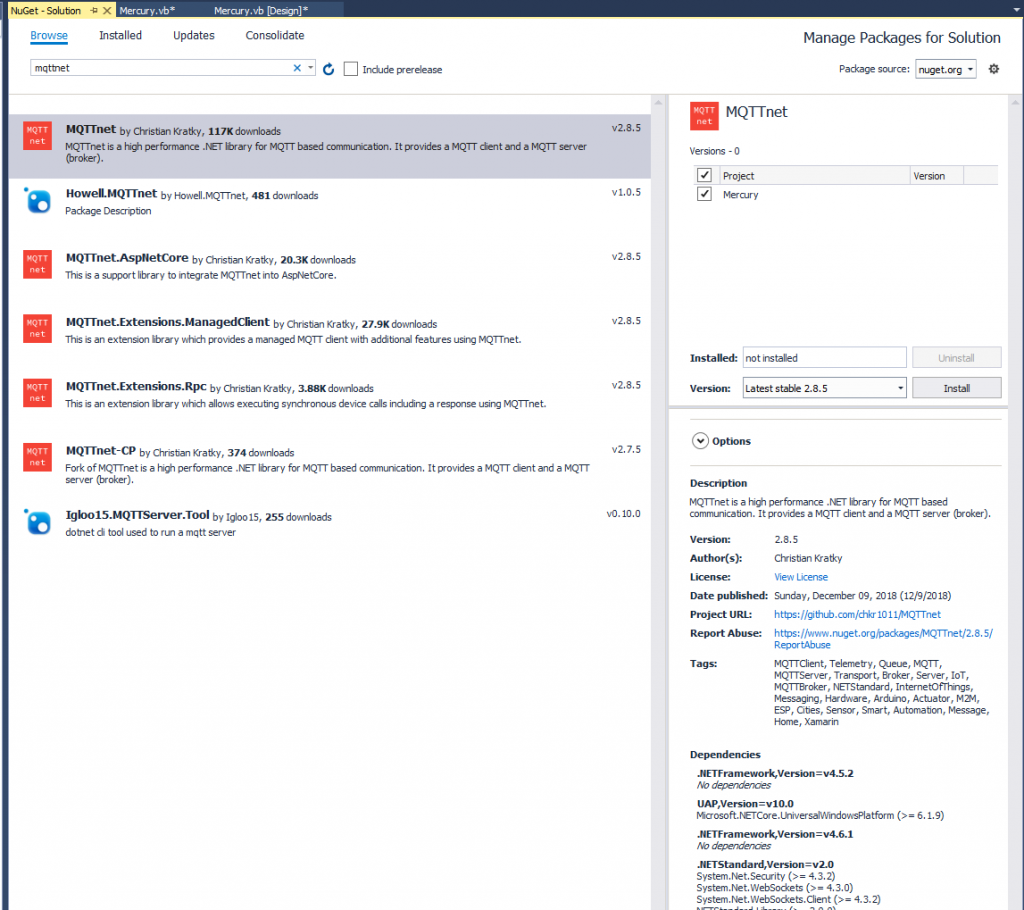Click the Christian Kratky author value in details
This screenshot has height=910, width=1024.
point(808,558)
